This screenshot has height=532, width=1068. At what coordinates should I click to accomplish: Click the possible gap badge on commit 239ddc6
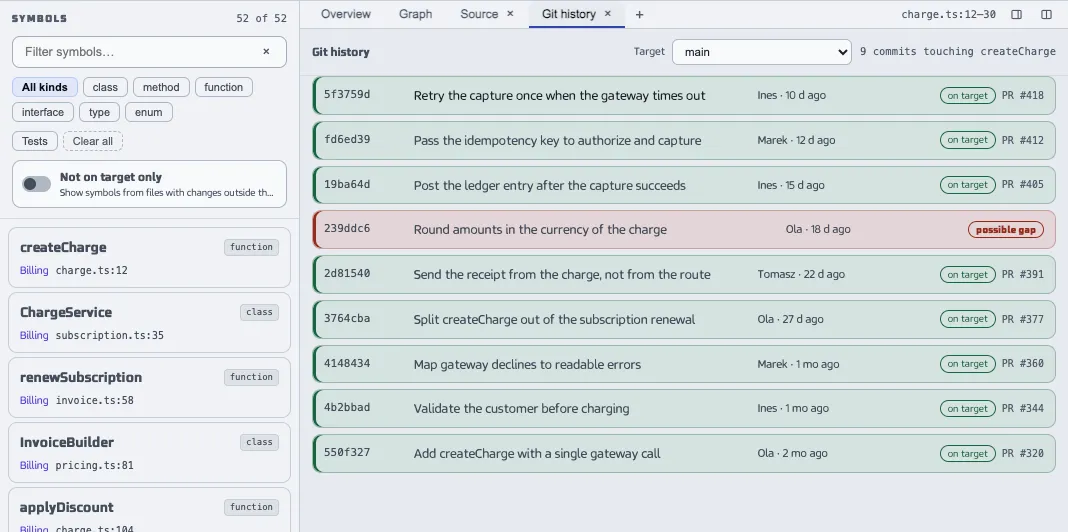tap(1005, 230)
